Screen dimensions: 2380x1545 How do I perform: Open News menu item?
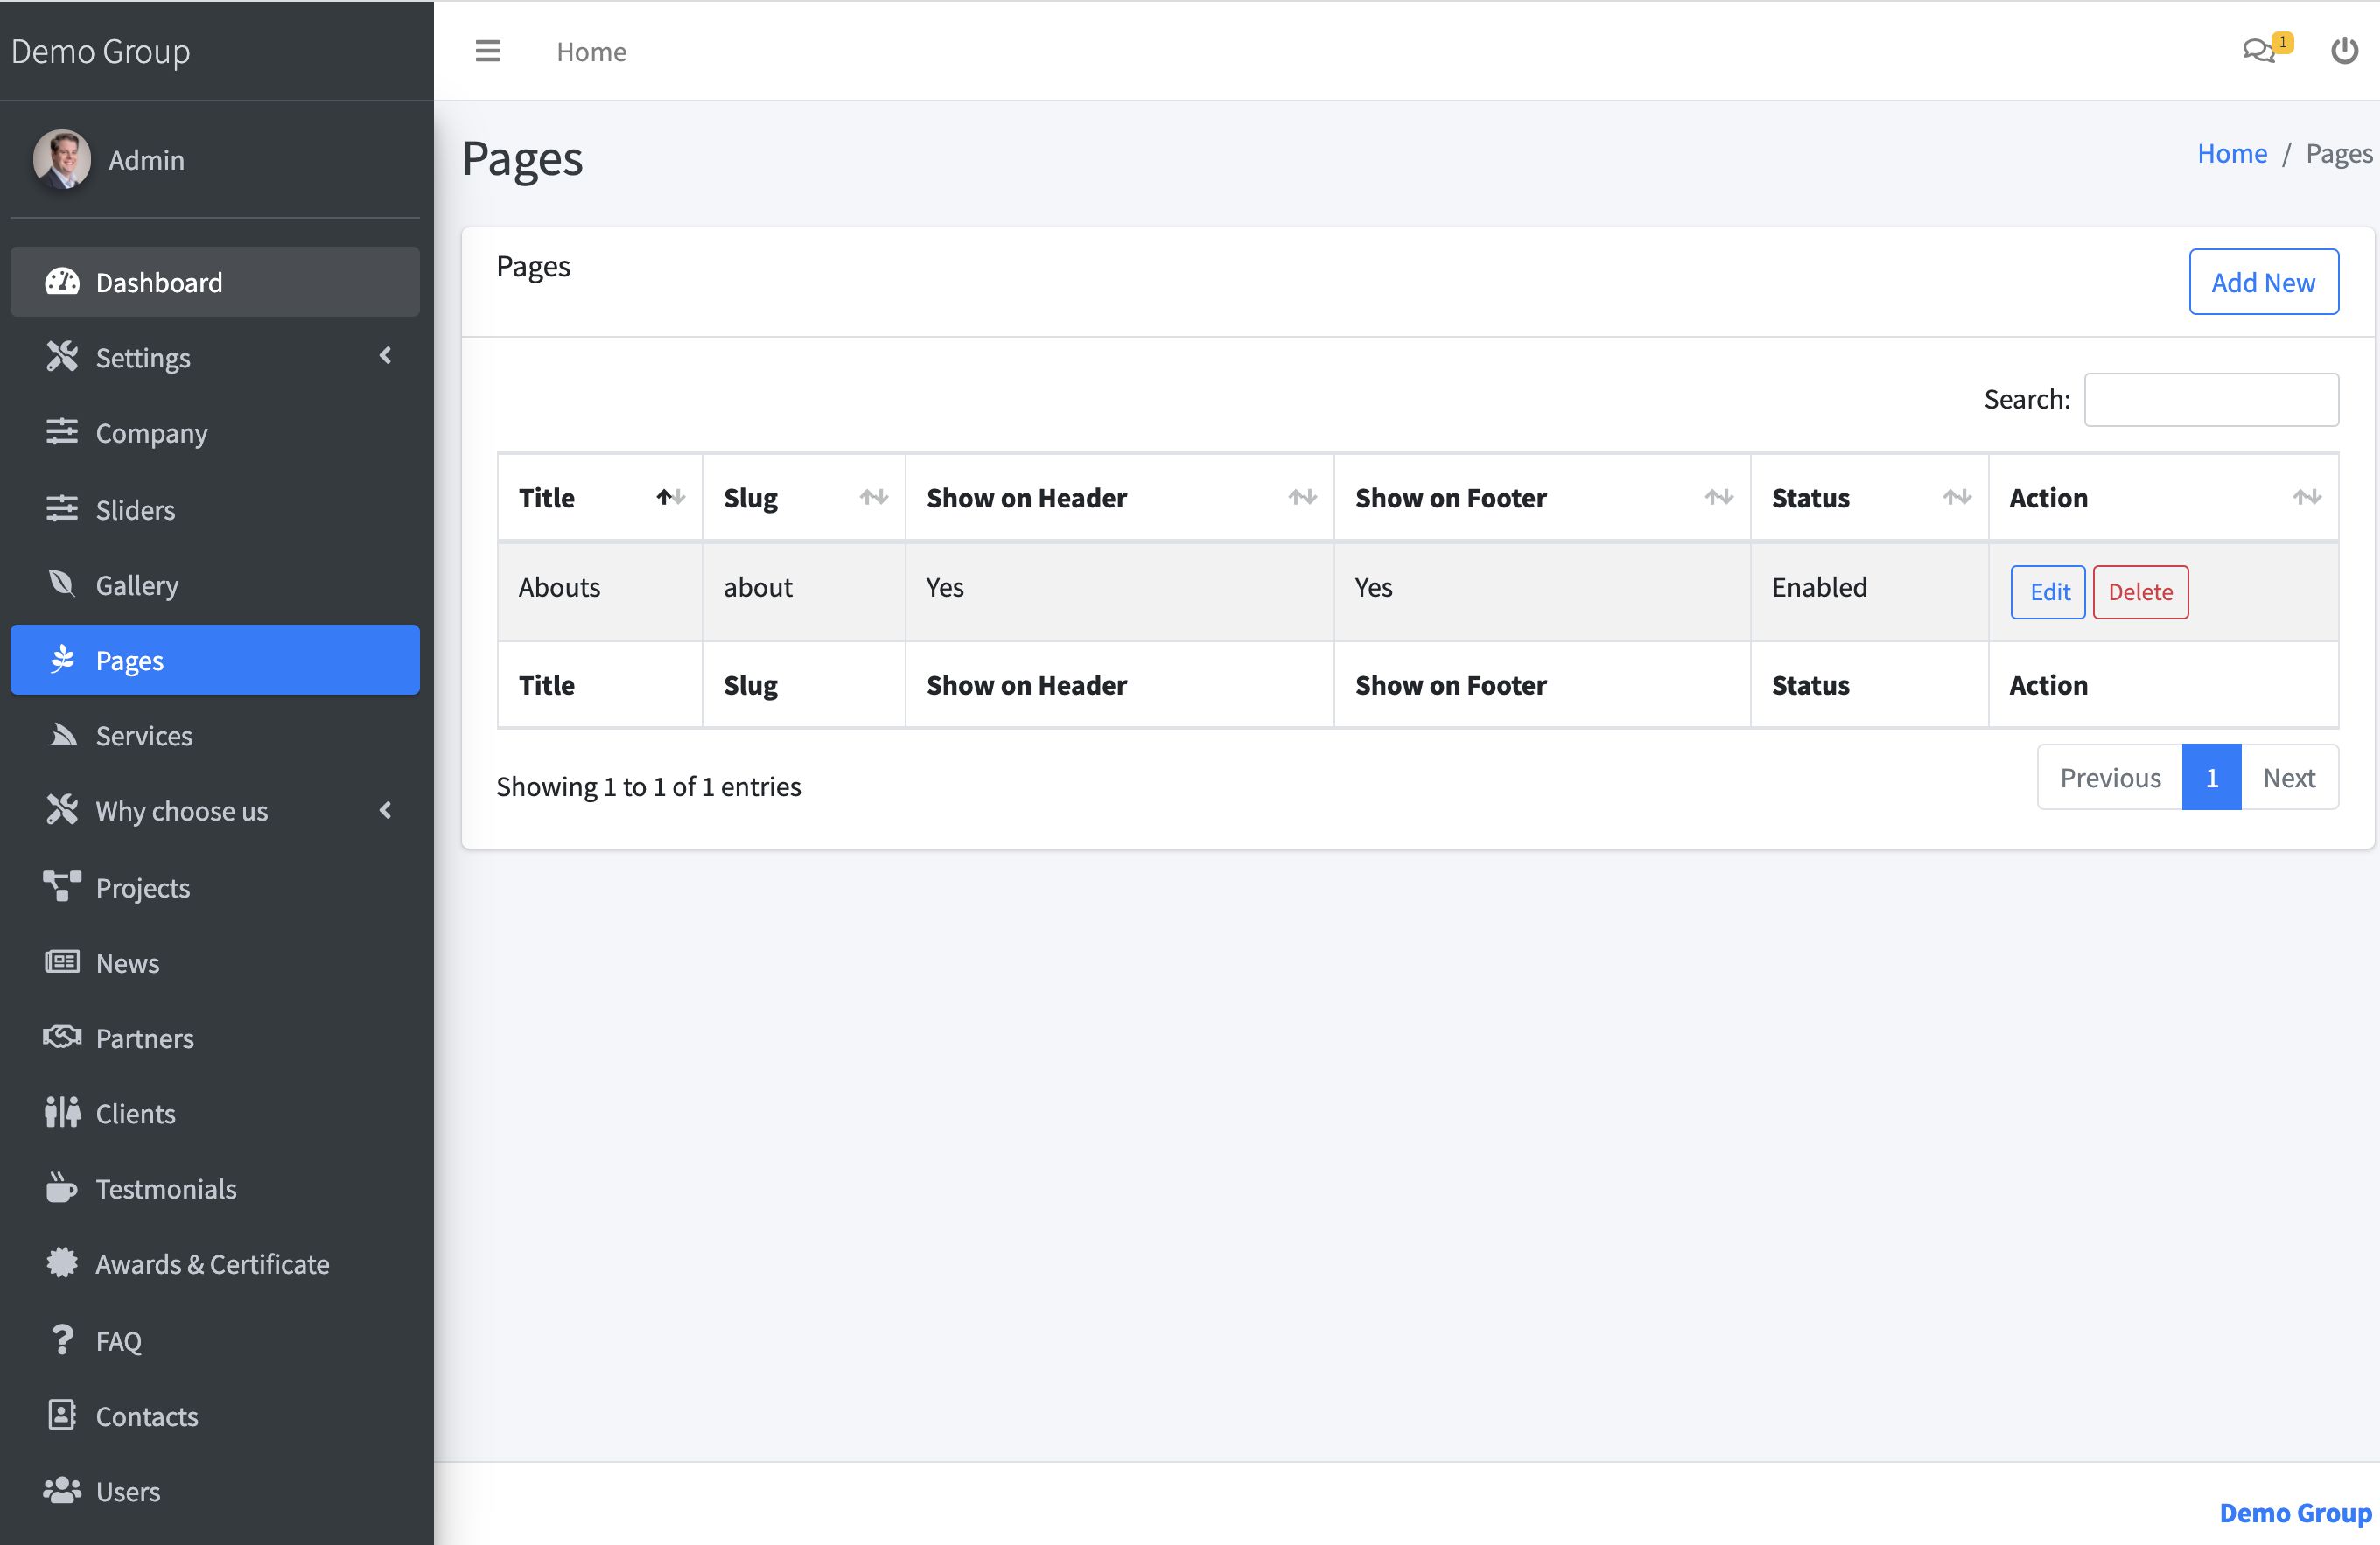coord(215,963)
